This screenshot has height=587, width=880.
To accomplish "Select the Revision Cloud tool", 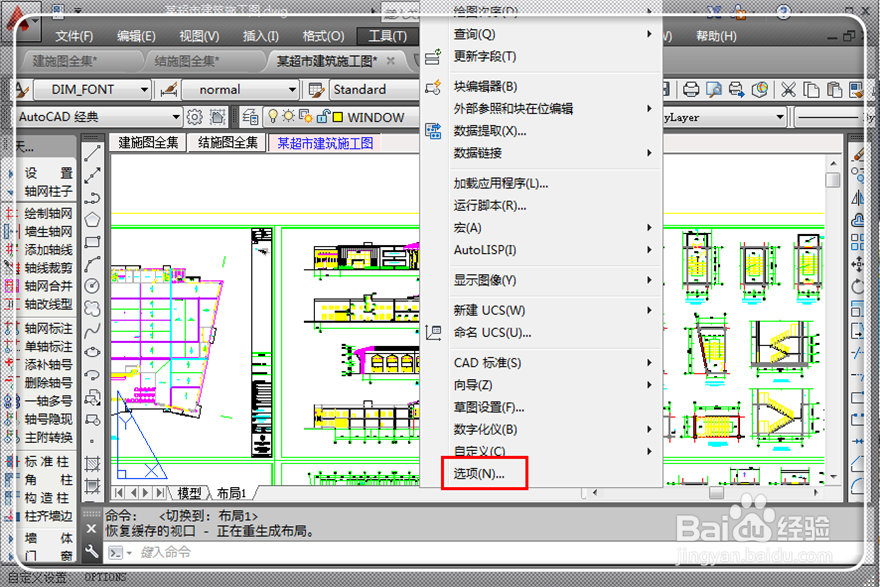I will pos(93,308).
